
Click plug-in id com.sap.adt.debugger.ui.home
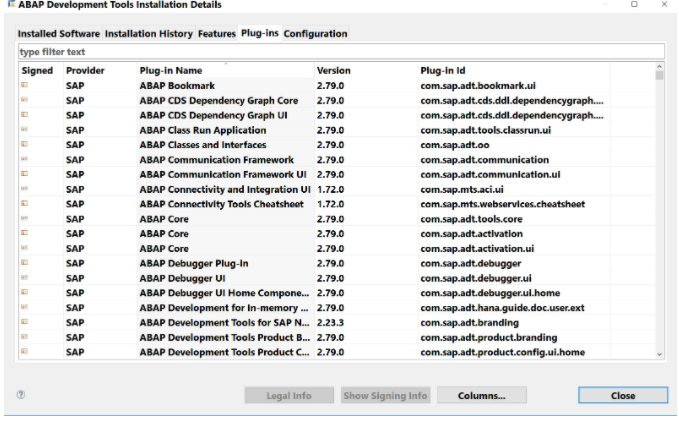[490, 293]
